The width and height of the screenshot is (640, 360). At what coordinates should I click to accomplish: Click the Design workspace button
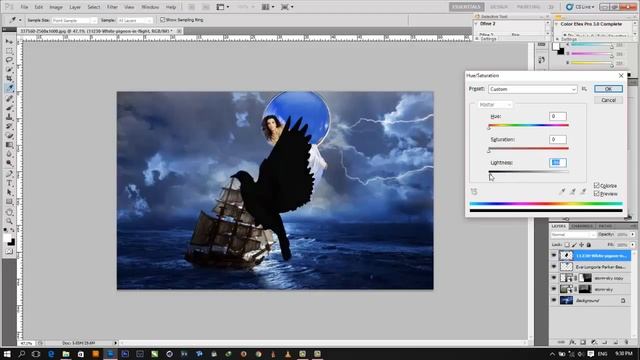point(499,7)
